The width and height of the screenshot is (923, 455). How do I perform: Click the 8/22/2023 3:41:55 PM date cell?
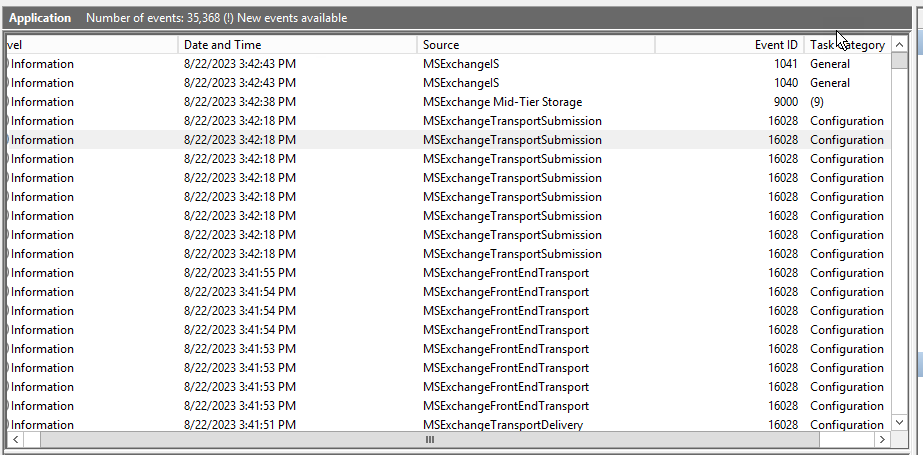click(x=240, y=273)
